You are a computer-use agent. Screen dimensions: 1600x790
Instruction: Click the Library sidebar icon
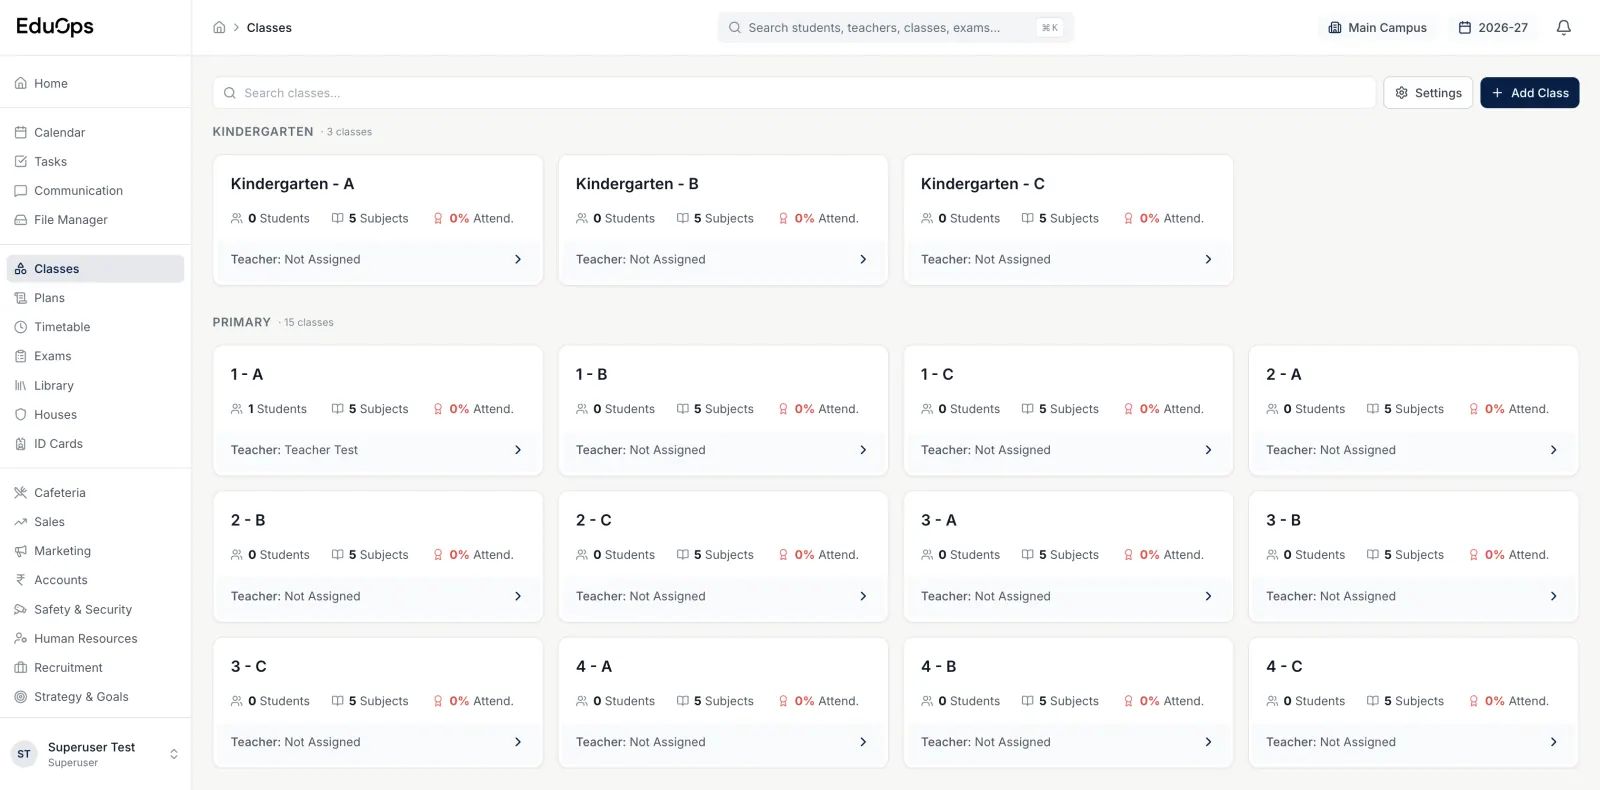(x=20, y=385)
